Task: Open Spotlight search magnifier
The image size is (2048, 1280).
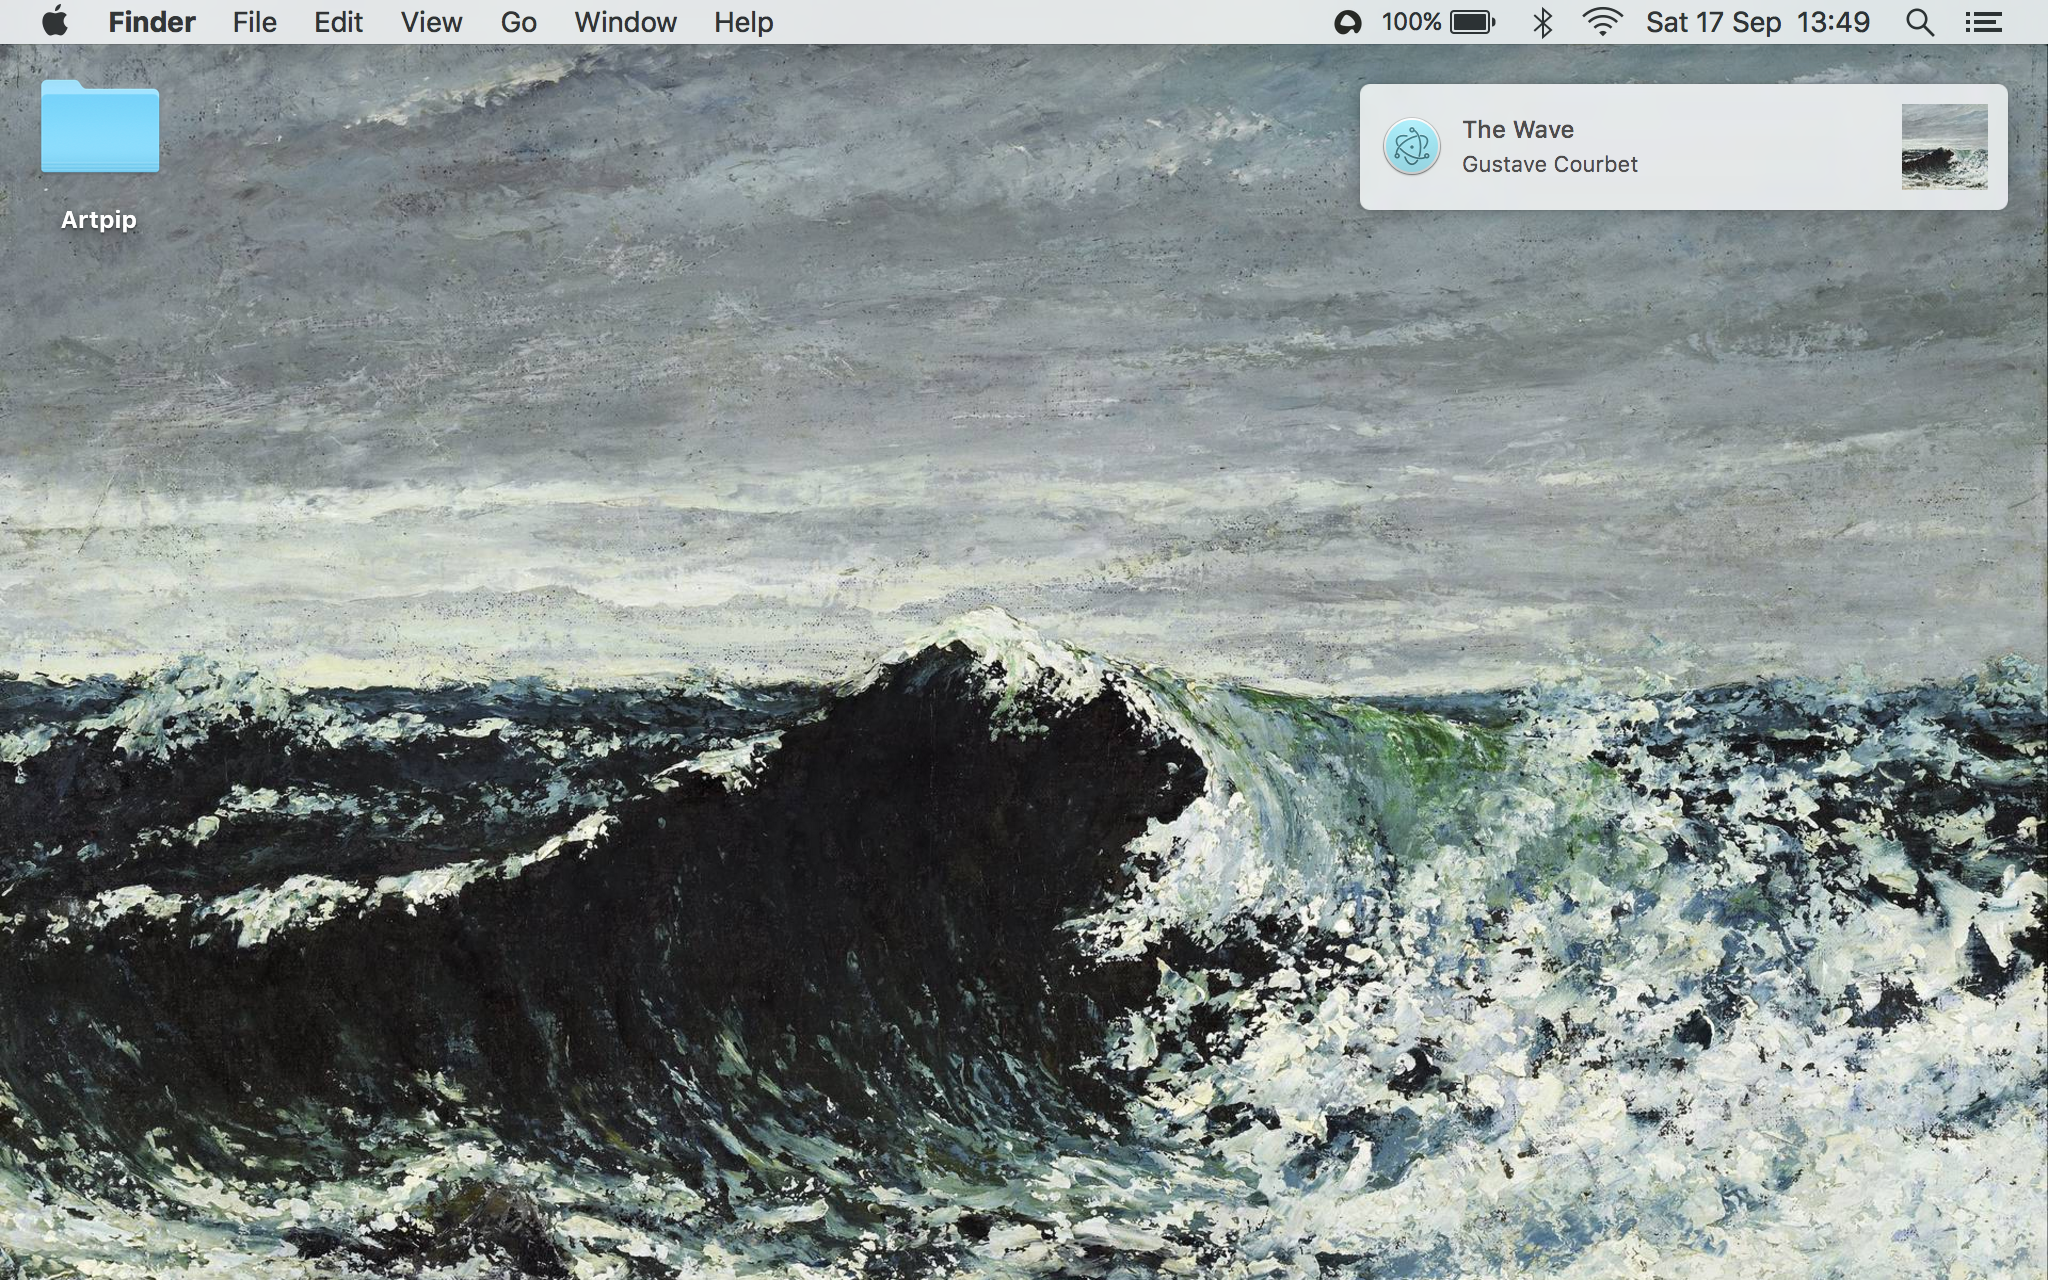Action: point(1918,22)
